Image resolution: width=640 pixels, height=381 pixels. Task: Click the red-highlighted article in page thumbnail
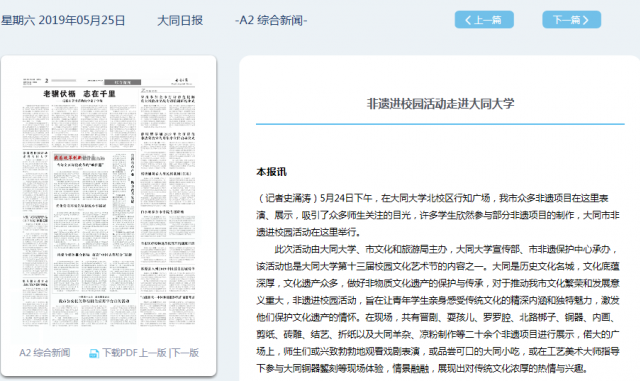pos(80,158)
